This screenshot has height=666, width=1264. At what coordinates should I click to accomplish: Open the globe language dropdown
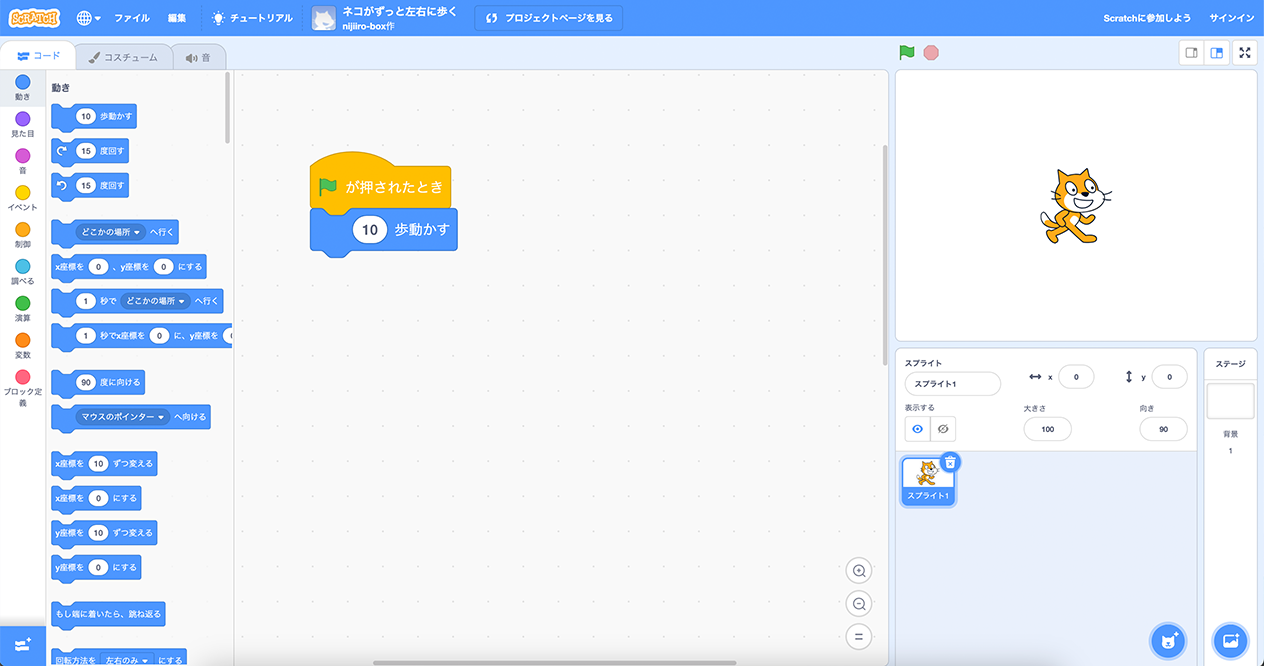click(x=88, y=18)
